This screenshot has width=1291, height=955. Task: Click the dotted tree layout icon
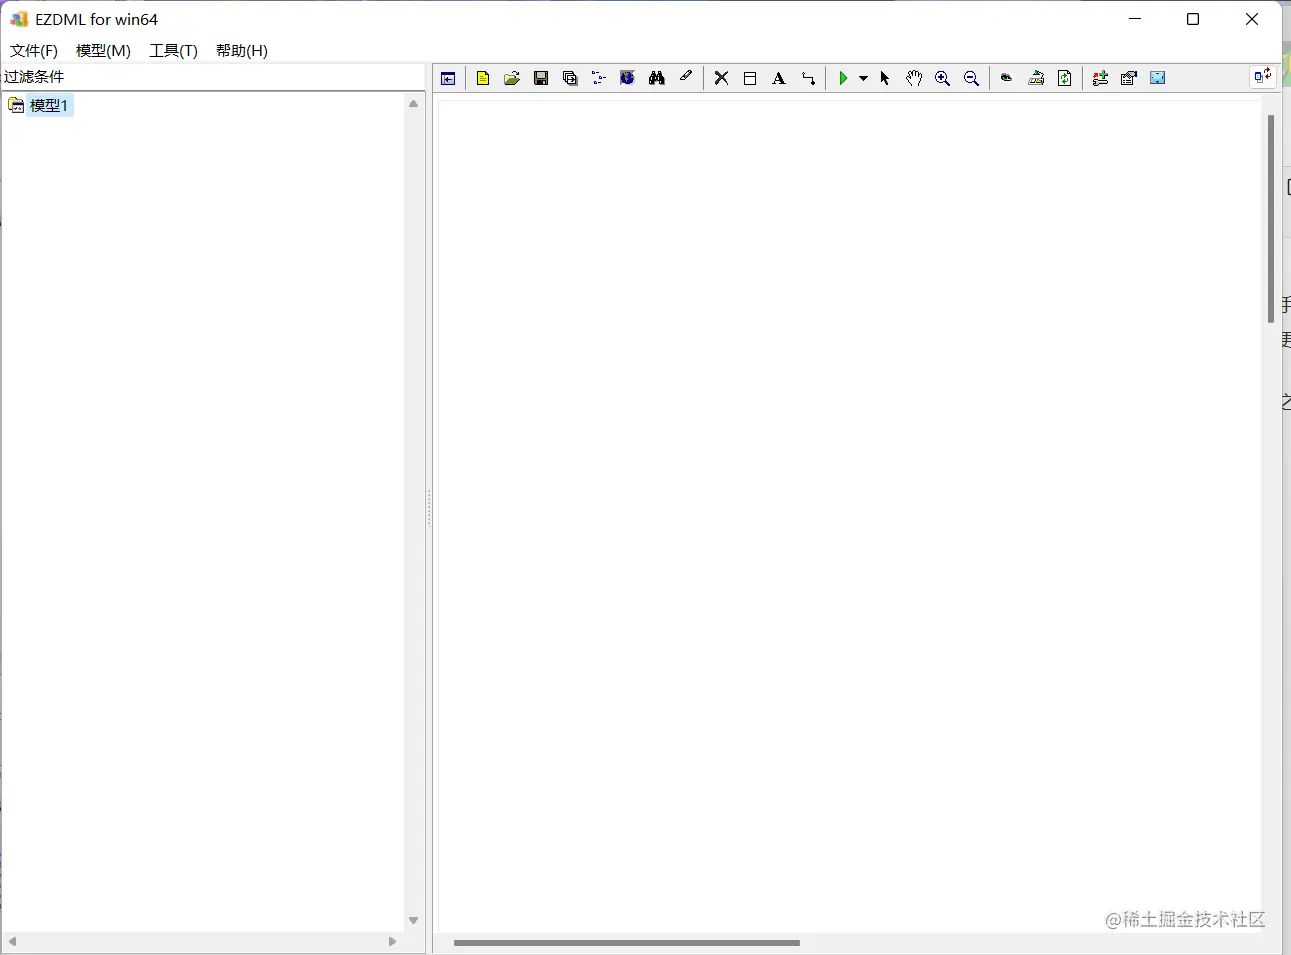599,78
